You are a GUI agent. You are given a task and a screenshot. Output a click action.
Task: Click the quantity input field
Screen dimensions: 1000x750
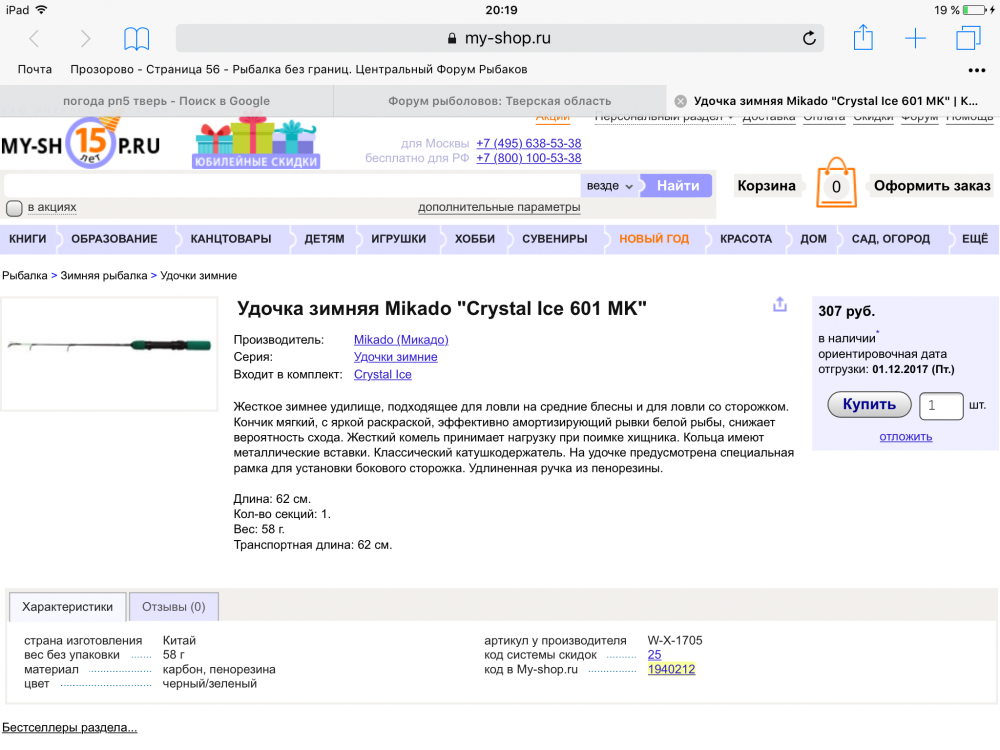[x=940, y=405]
